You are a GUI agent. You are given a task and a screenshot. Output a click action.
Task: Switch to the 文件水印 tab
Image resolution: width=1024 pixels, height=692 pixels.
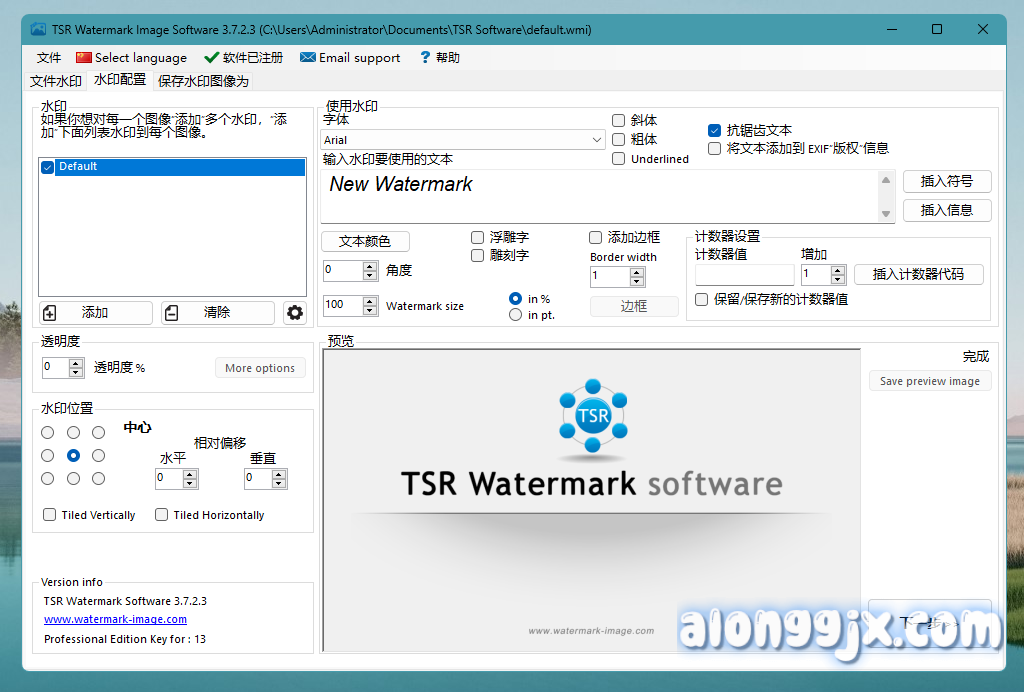[x=56, y=81]
